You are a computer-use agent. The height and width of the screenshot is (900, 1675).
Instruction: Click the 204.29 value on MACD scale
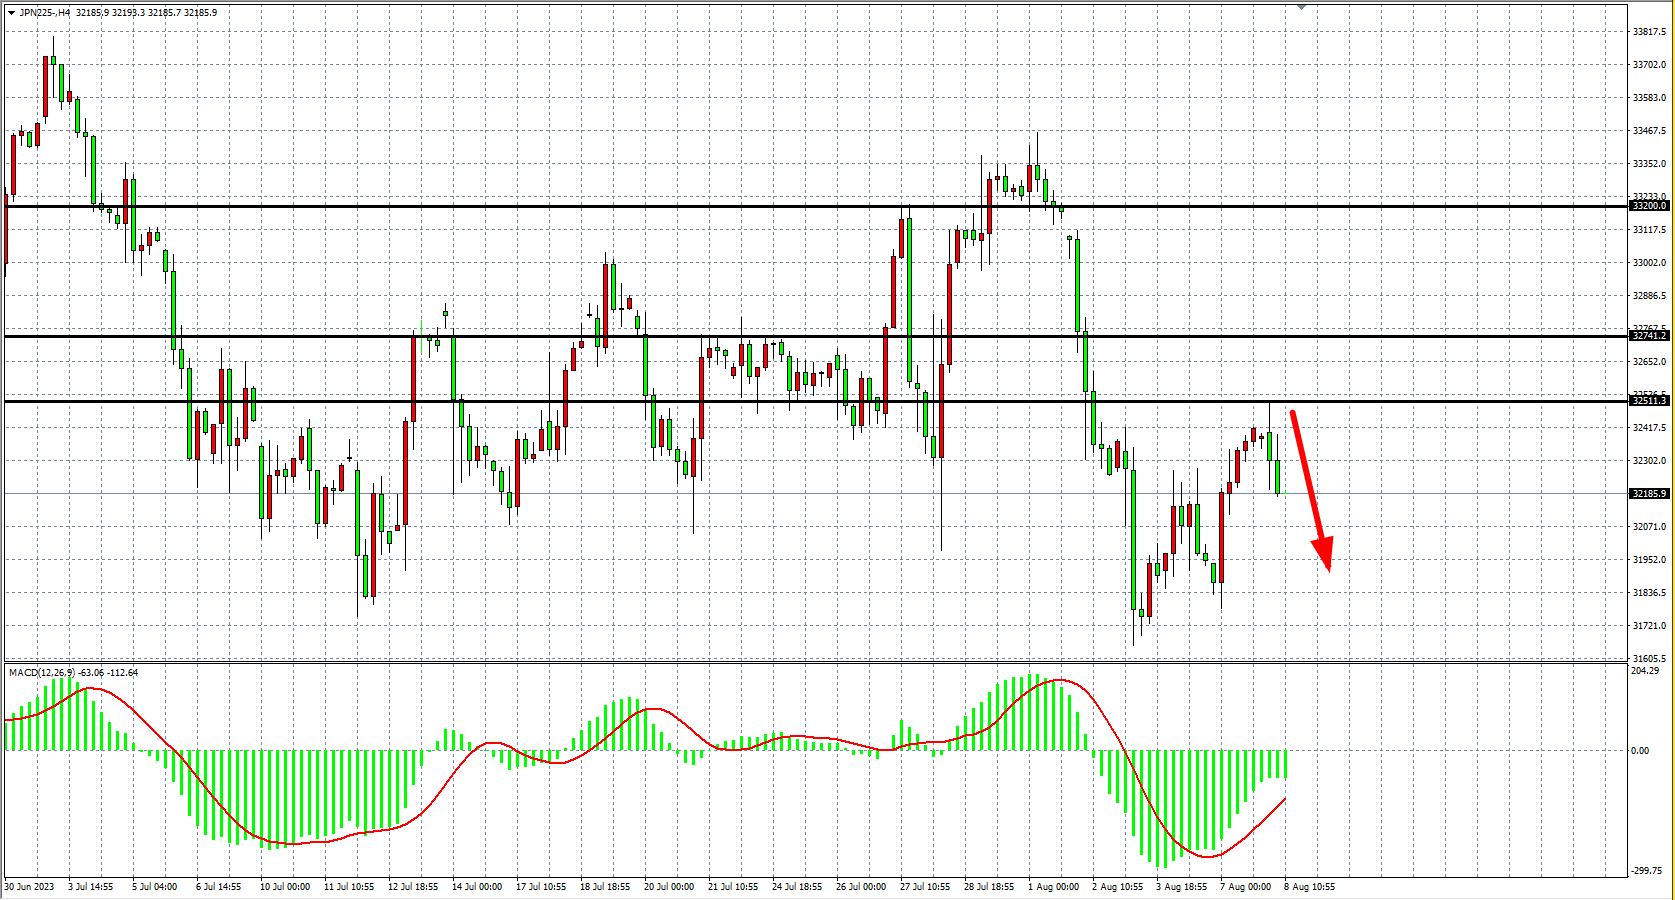[x=1645, y=671]
